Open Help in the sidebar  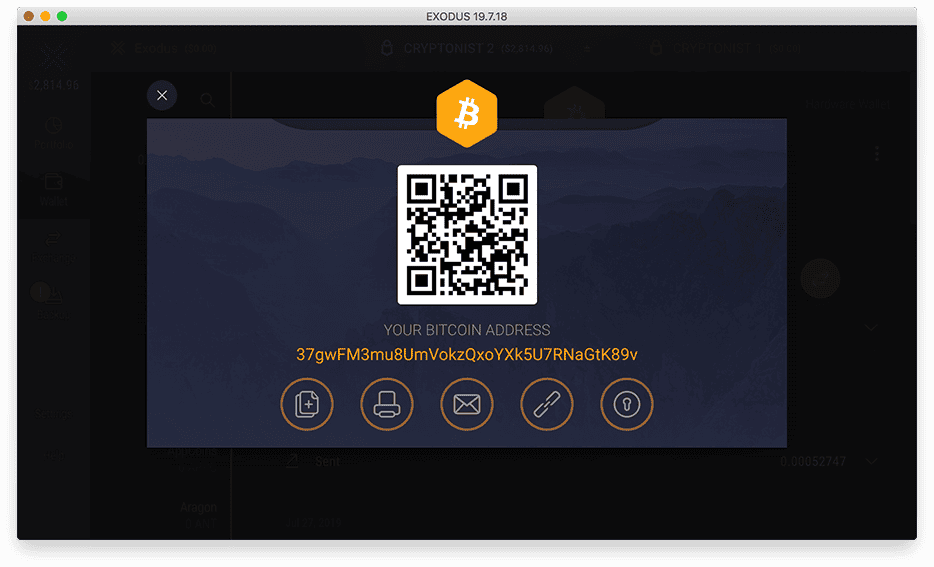[54, 456]
